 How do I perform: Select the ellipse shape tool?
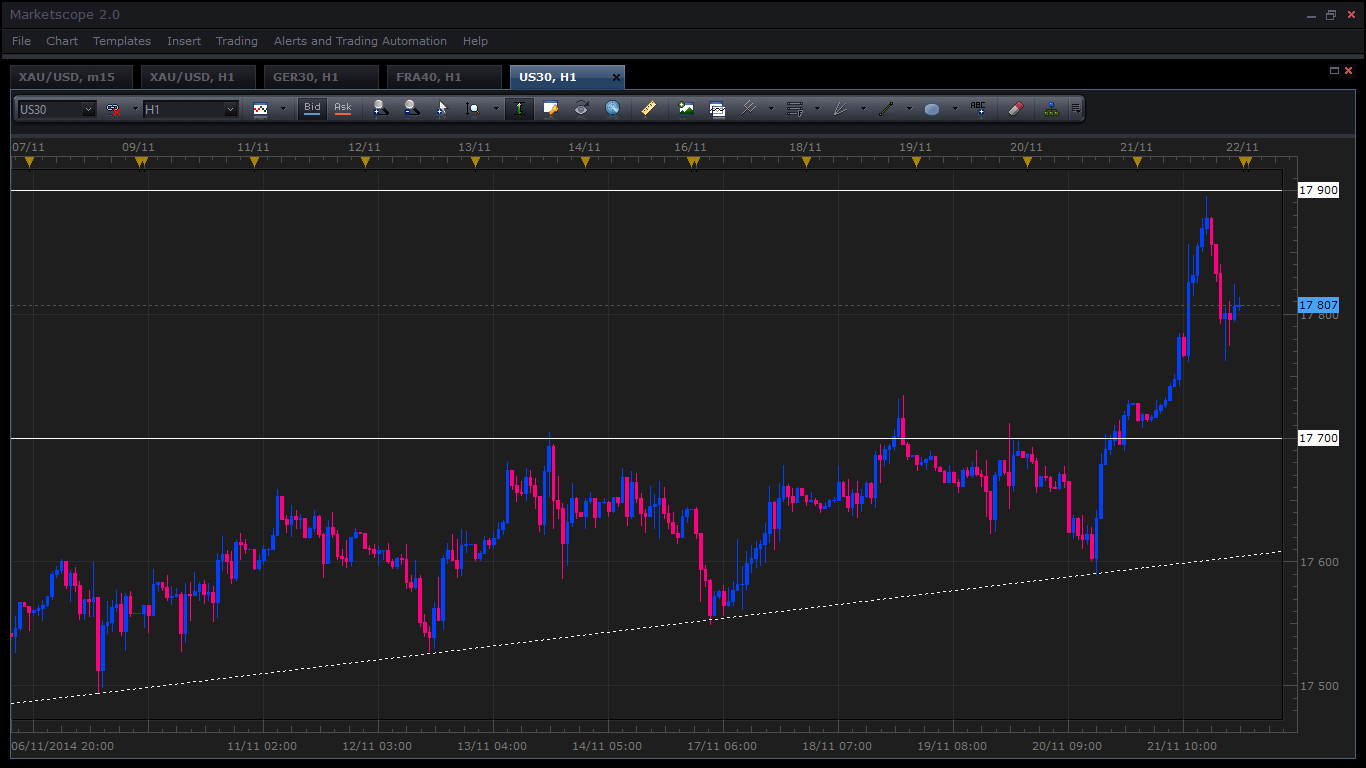[x=932, y=109]
